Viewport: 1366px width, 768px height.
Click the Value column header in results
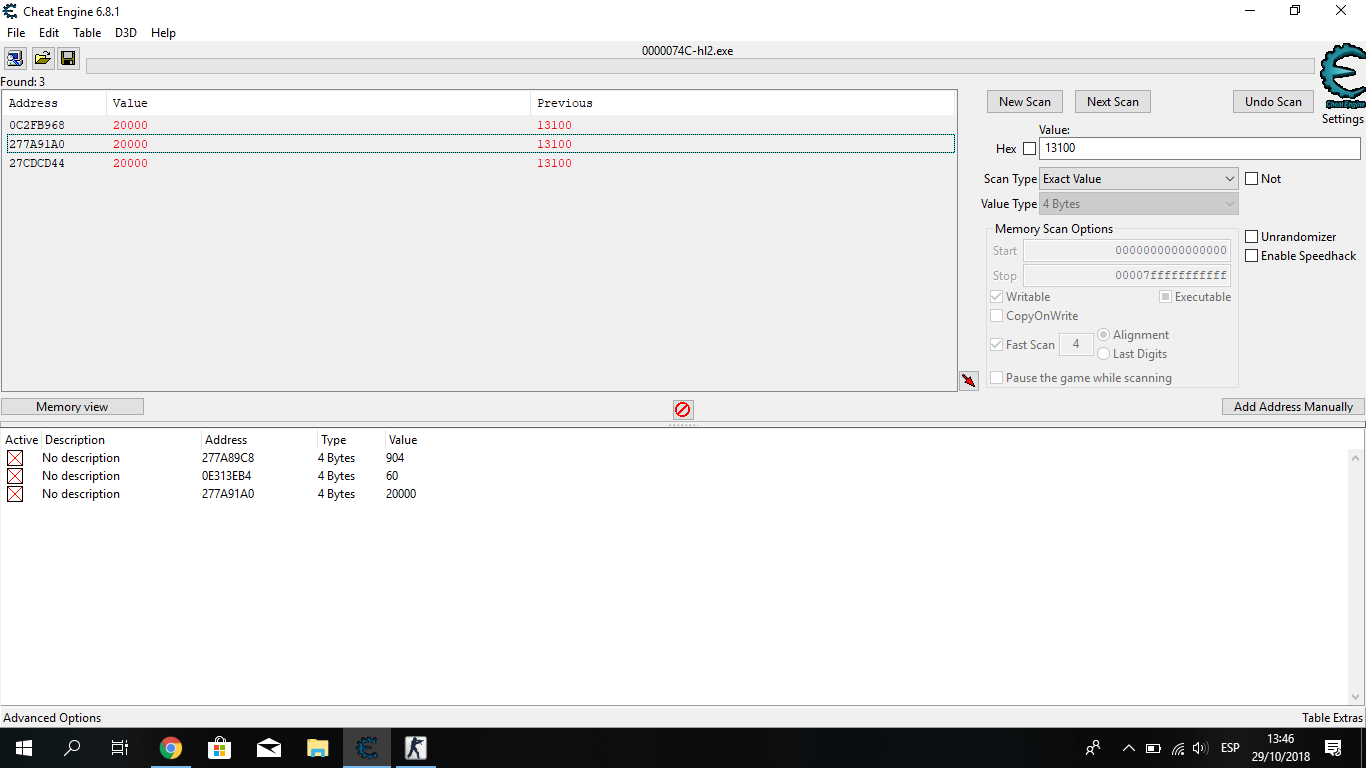(x=318, y=103)
